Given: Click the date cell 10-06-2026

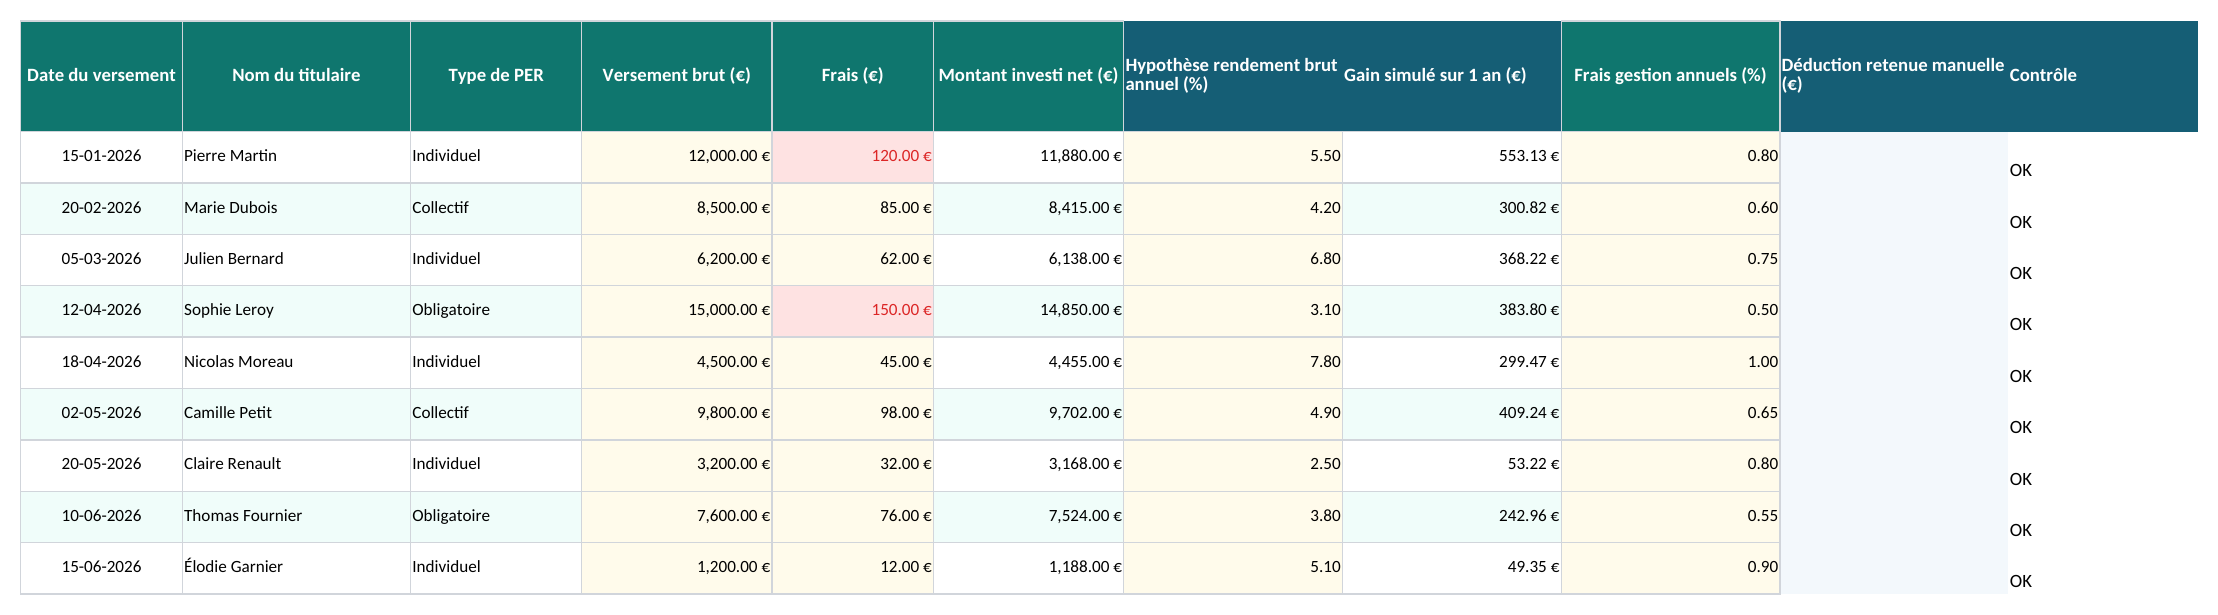Looking at the screenshot, I should click(101, 517).
